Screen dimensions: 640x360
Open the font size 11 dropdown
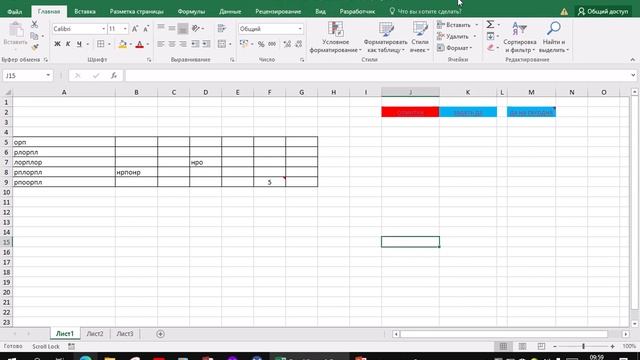125,29
